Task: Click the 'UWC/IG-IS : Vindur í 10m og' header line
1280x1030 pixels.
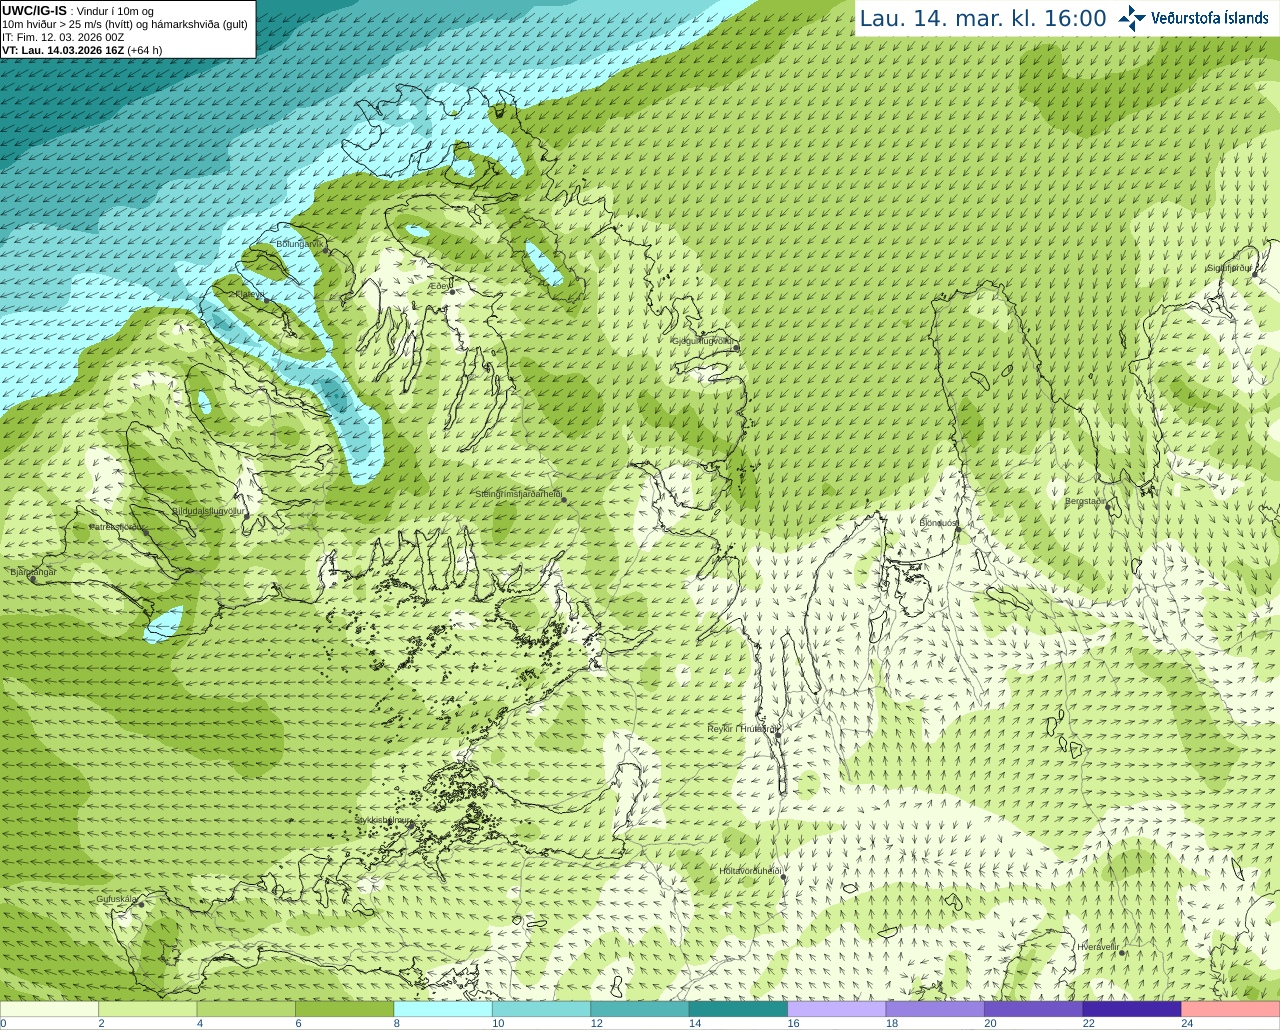Action: point(78,11)
